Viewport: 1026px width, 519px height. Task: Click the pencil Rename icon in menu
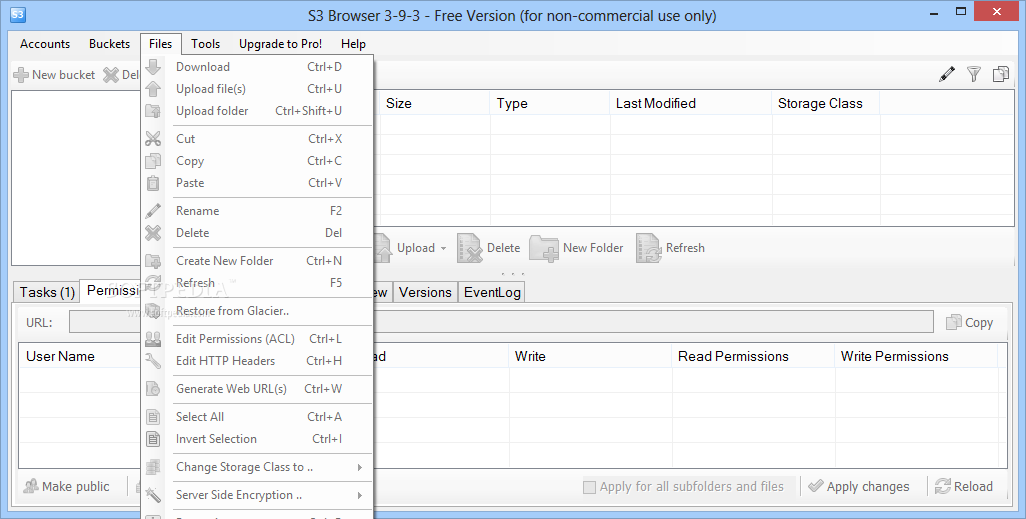pyautogui.click(x=153, y=211)
